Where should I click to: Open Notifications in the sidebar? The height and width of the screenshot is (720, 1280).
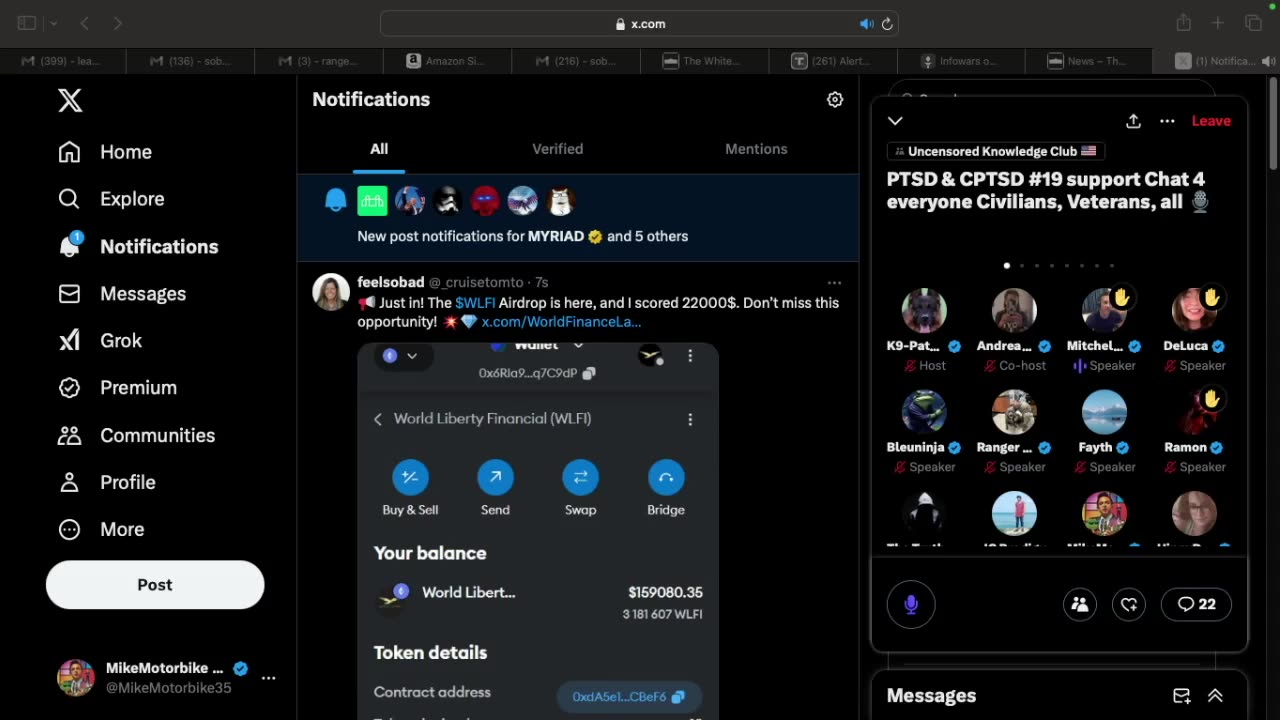[138, 247]
